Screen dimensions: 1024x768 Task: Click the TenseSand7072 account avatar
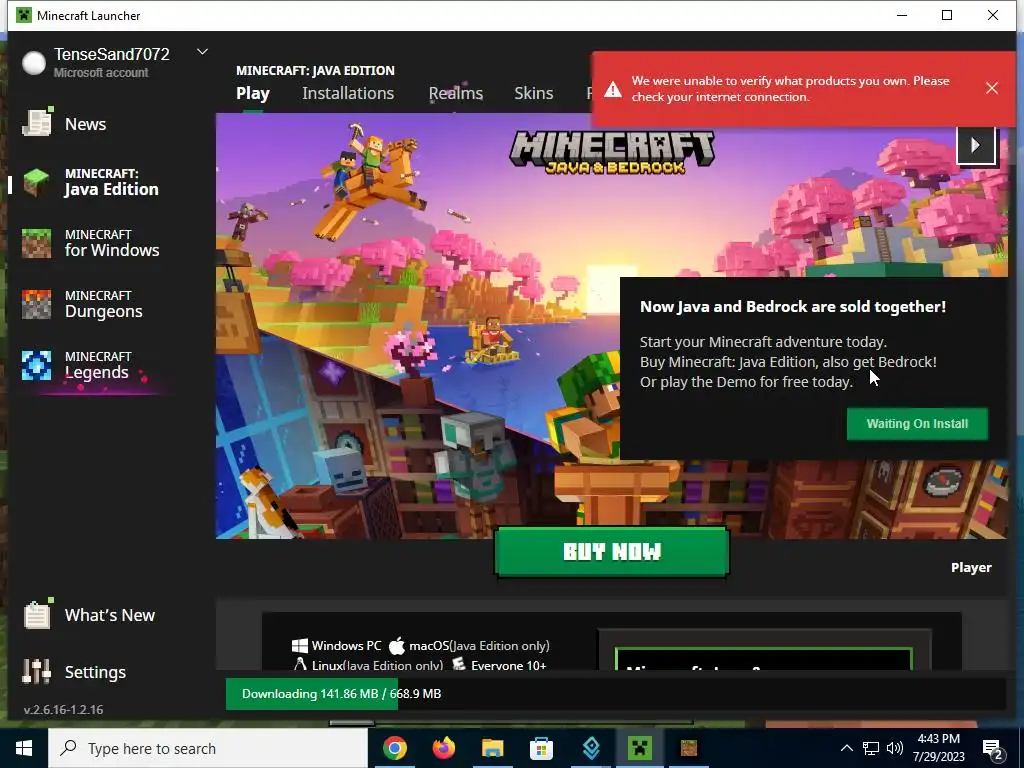34,63
